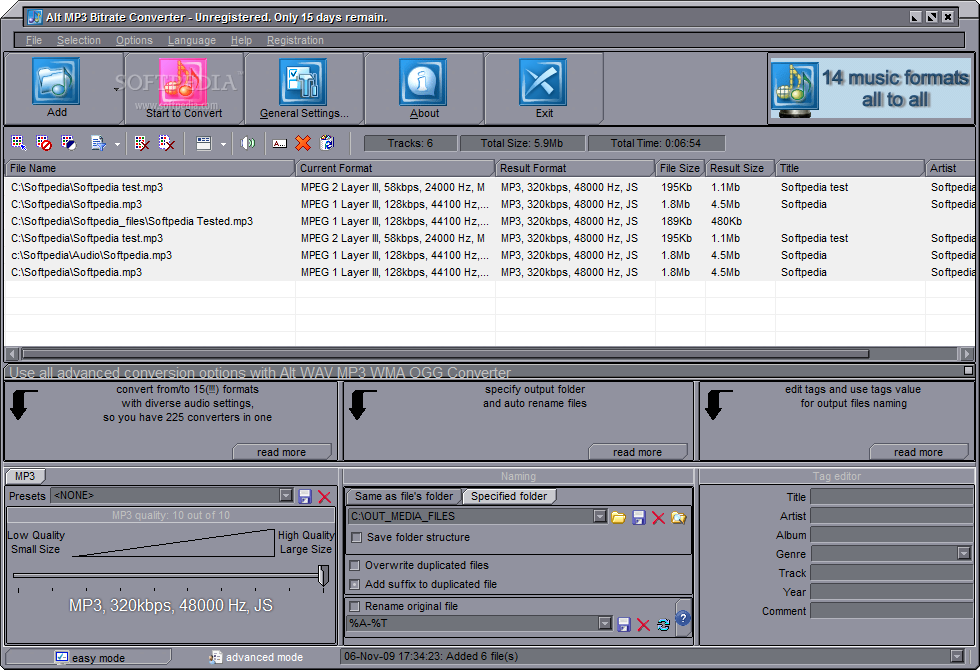Expand the Presets dropdown
The height and width of the screenshot is (670, 980).
coord(286,496)
